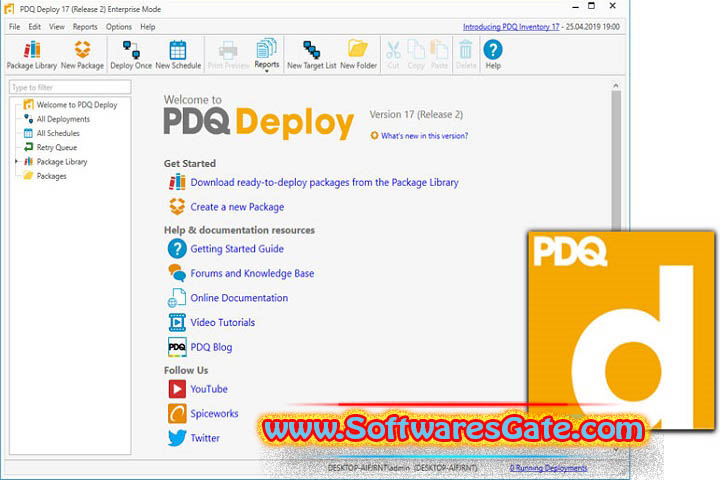Image resolution: width=720 pixels, height=480 pixels.
Task: Follow the Spiceworks link
Action: (214, 413)
